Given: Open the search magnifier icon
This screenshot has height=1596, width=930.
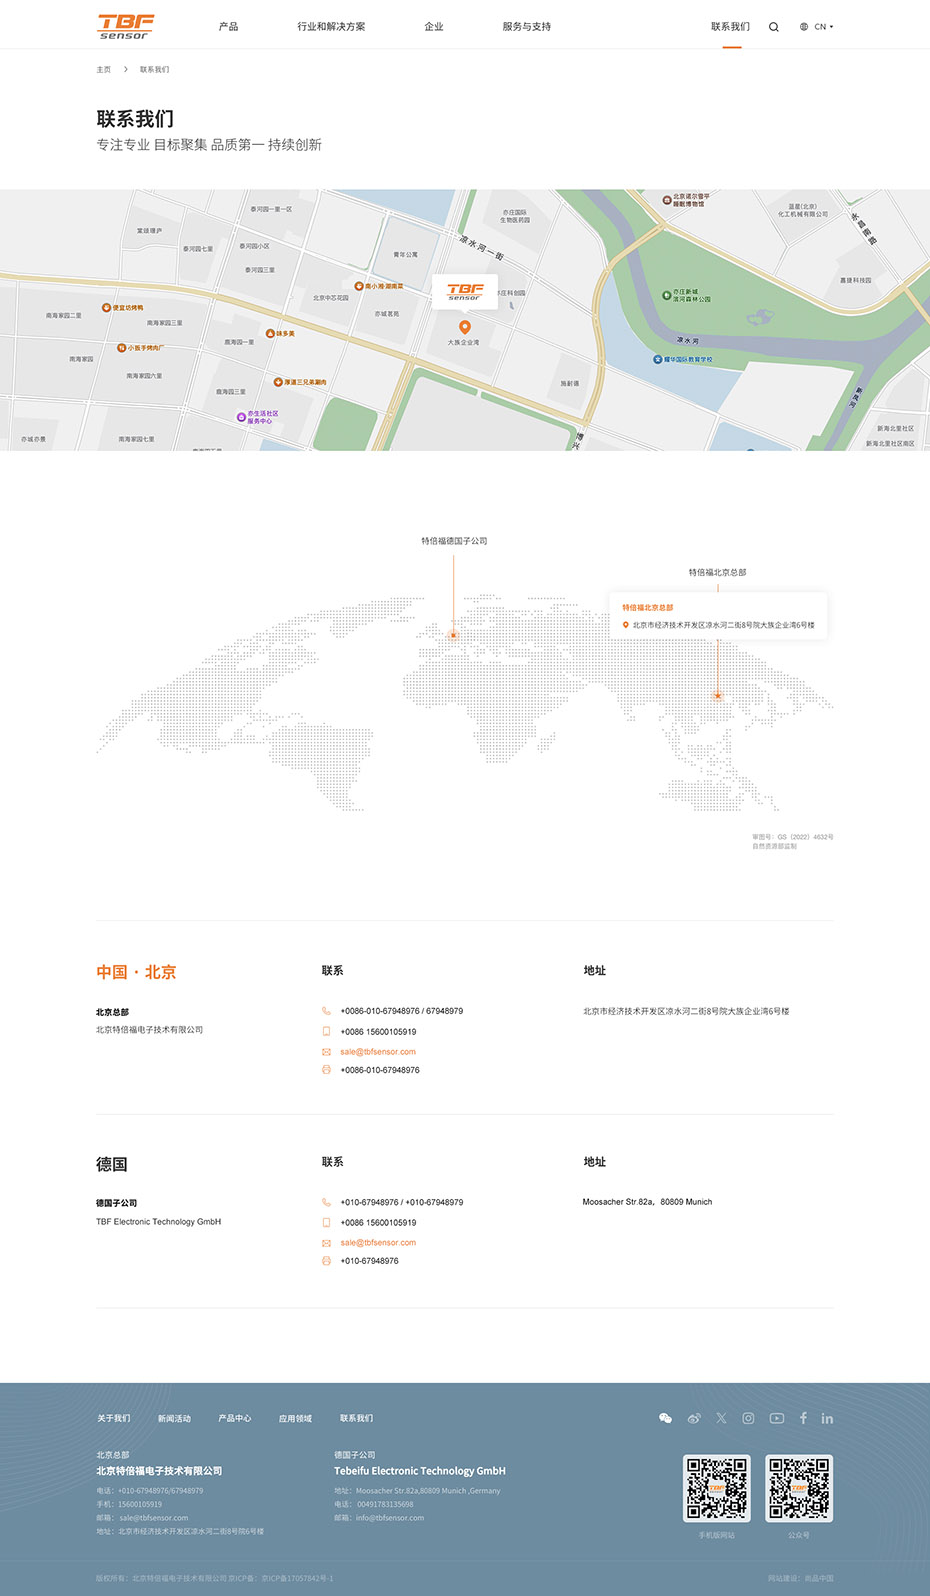Looking at the screenshot, I should [773, 27].
